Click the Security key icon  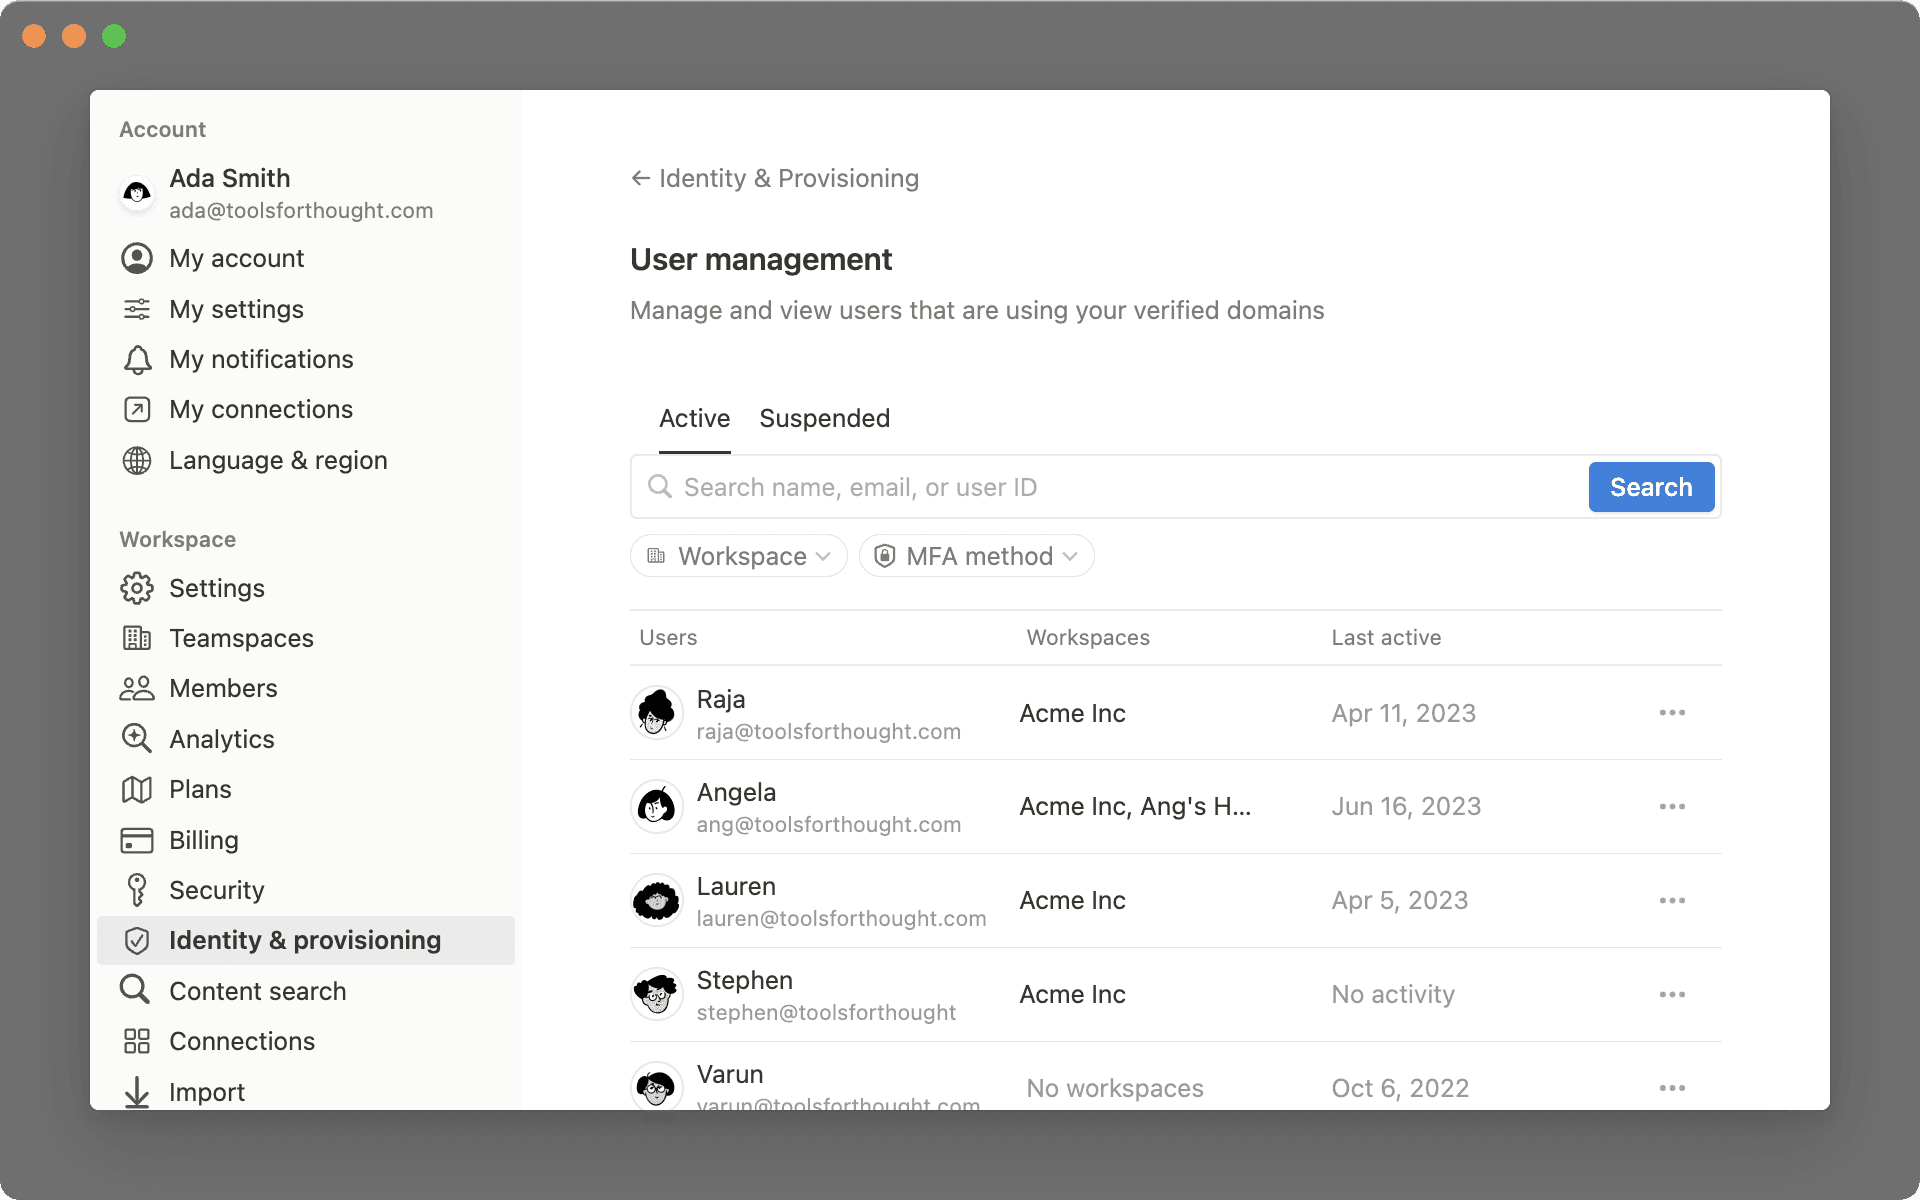[x=137, y=890]
